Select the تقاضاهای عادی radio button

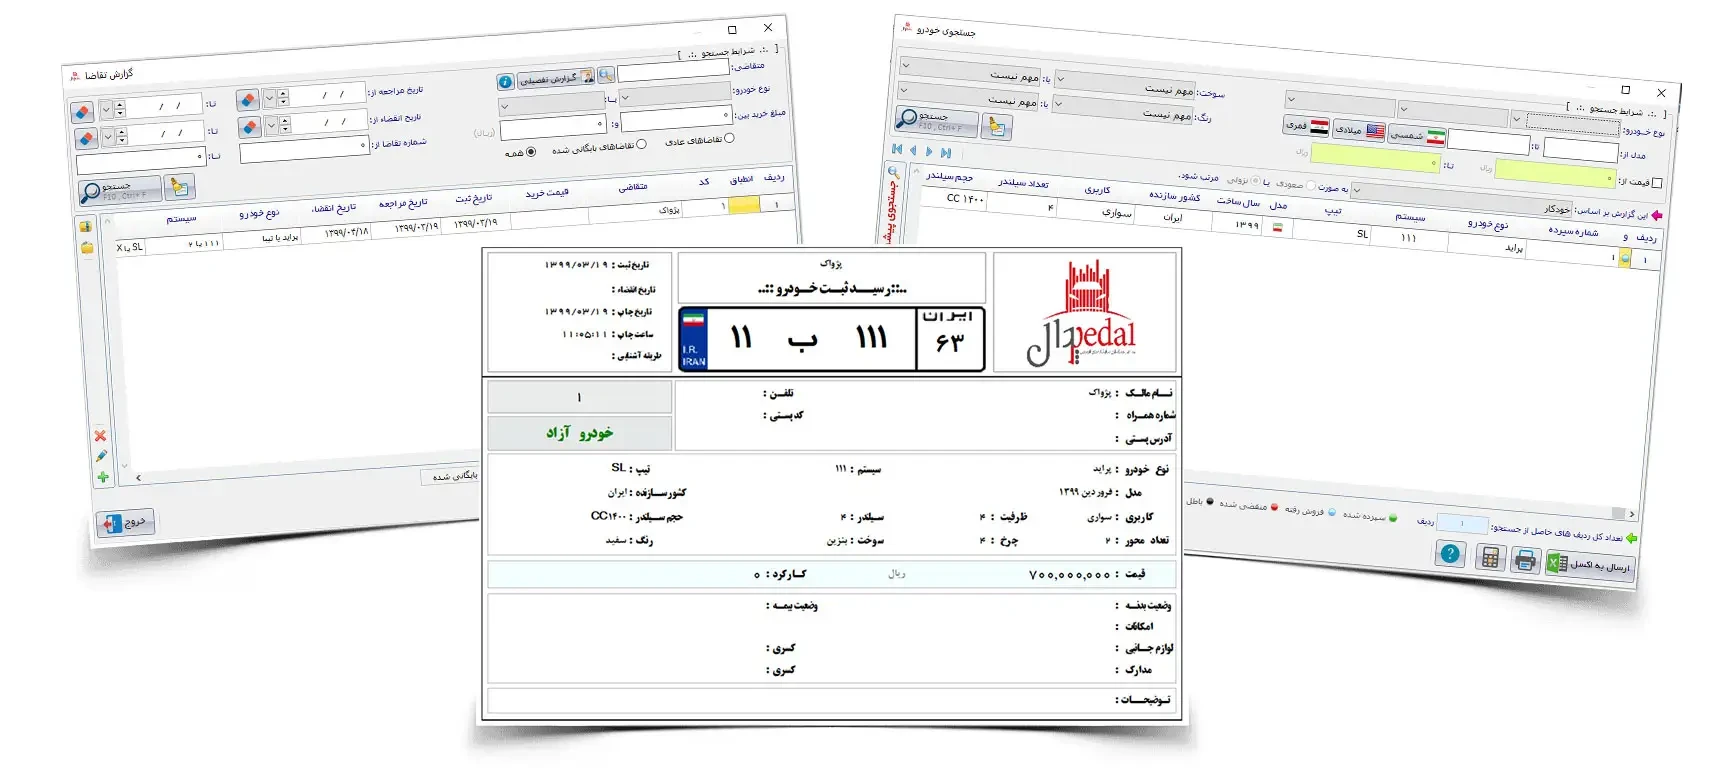coord(729,139)
